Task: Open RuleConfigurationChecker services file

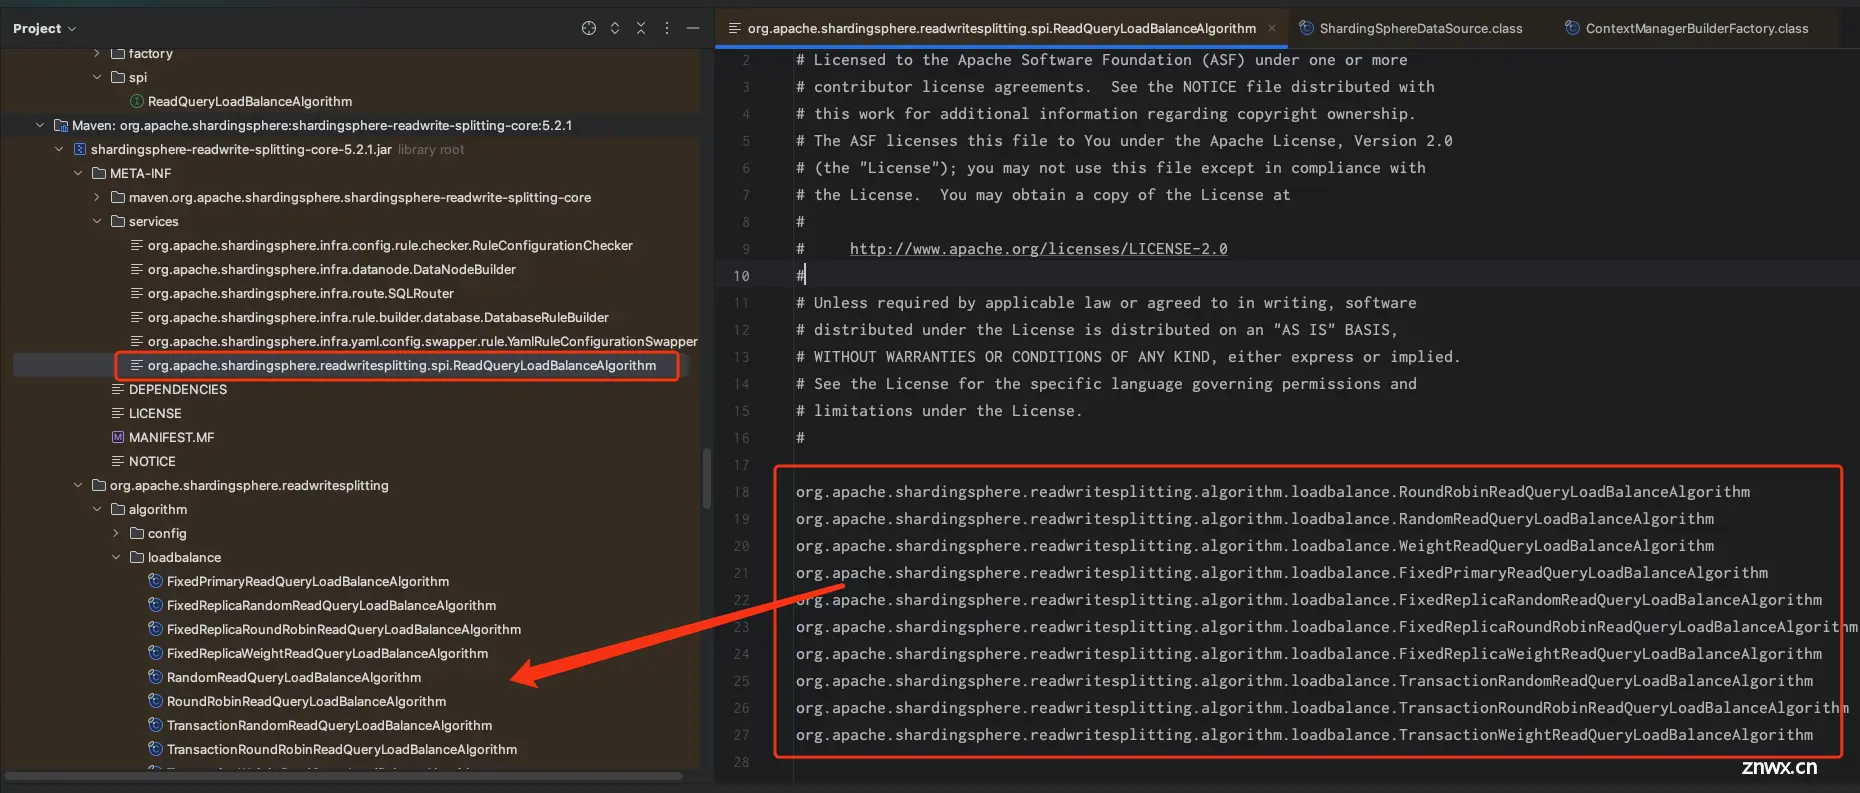Action: click(x=390, y=245)
